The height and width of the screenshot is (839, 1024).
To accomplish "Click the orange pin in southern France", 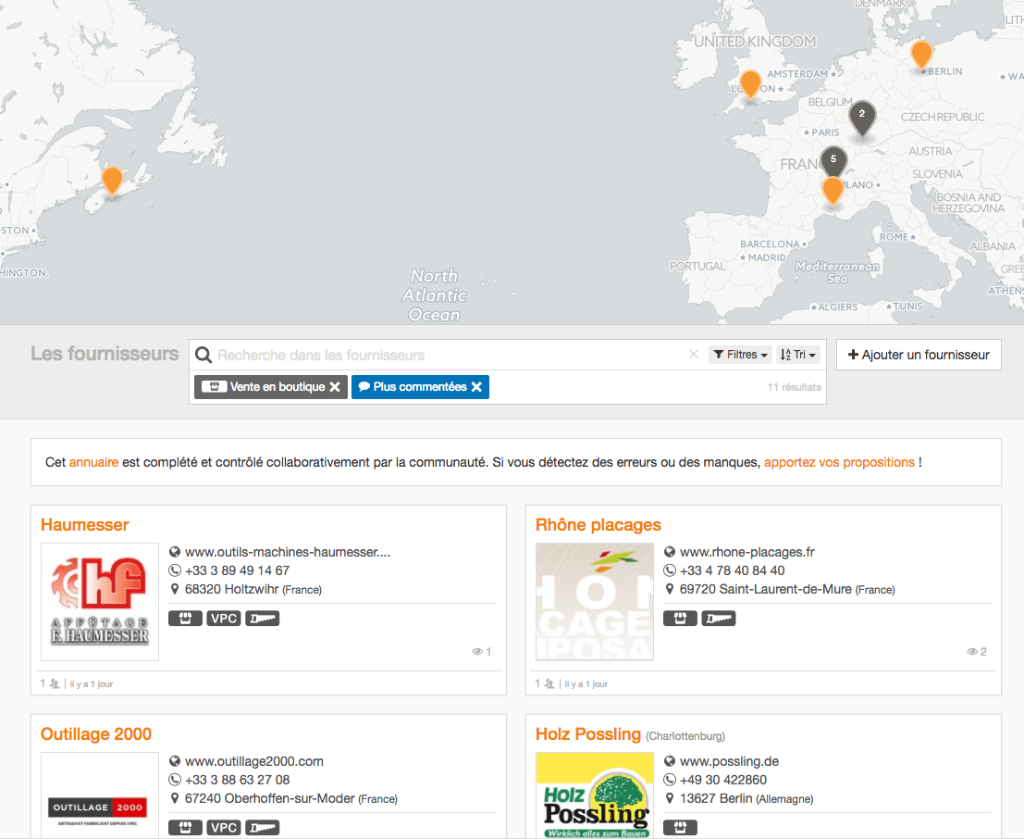I will pyautogui.click(x=833, y=191).
